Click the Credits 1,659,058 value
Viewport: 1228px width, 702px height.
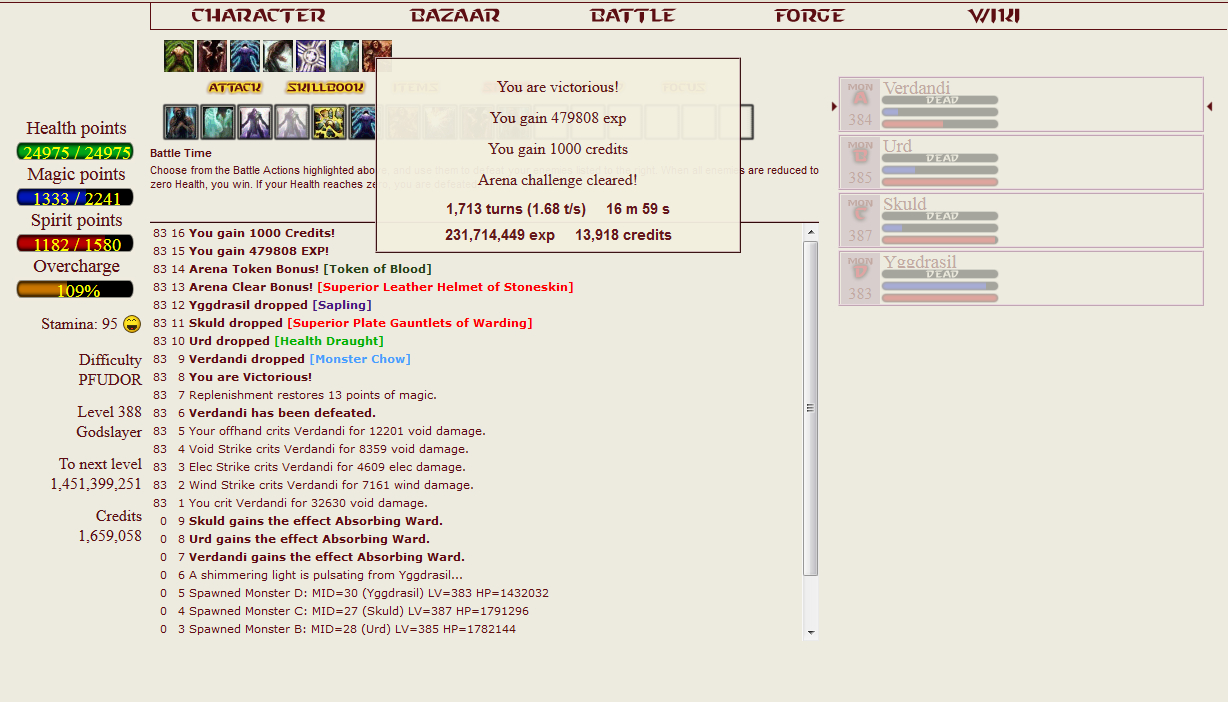click(x=110, y=535)
